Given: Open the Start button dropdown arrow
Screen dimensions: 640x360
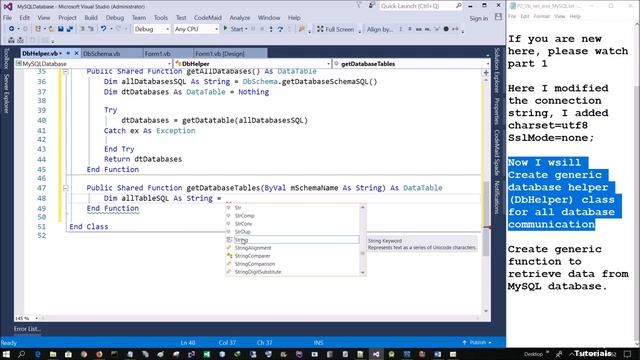Looking at the screenshot, I should [x=246, y=29].
